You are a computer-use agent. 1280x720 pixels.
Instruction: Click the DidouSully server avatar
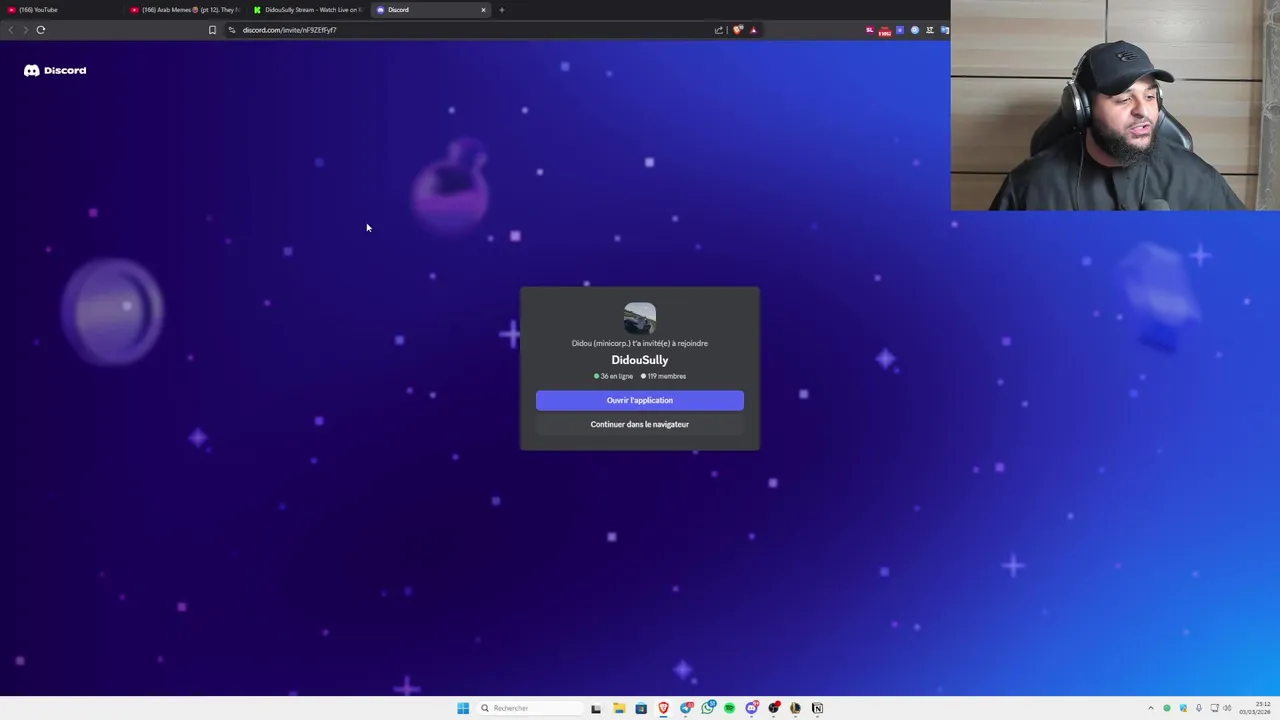(640, 318)
